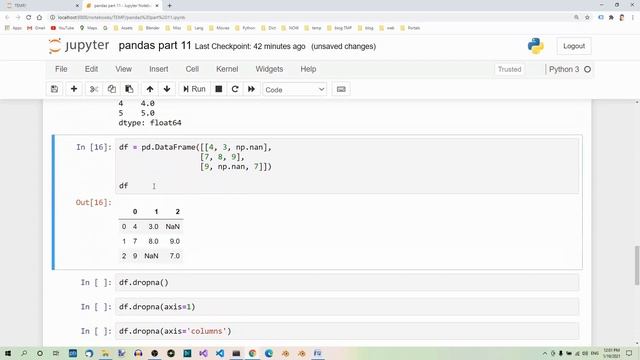This screenshot has width=640, height=360.
Task: Run the selected cell
Action: point(194,89)
